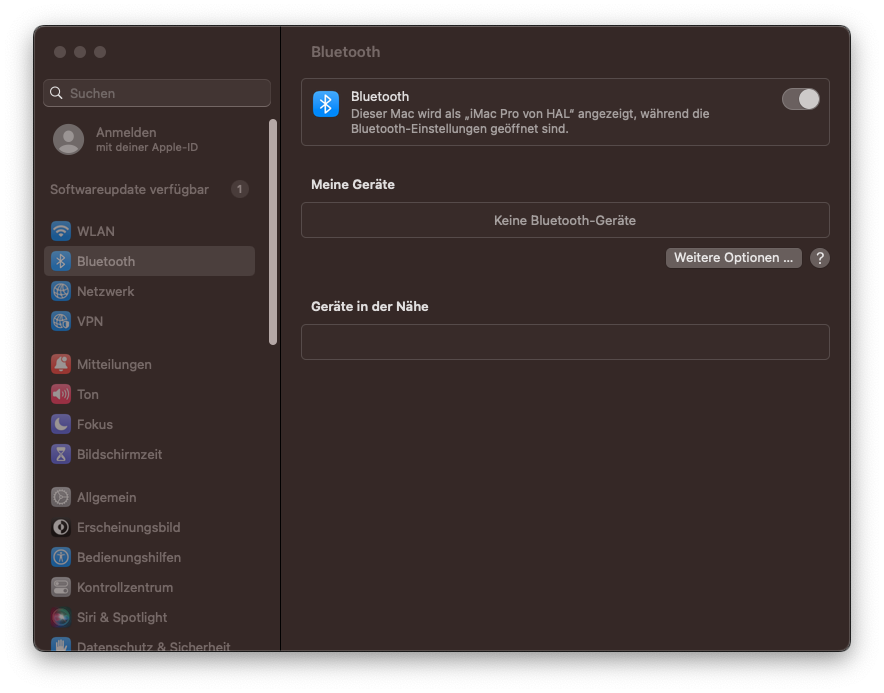
Task: Open Siri & Spotlight settings
Action: tap(149, 617)
